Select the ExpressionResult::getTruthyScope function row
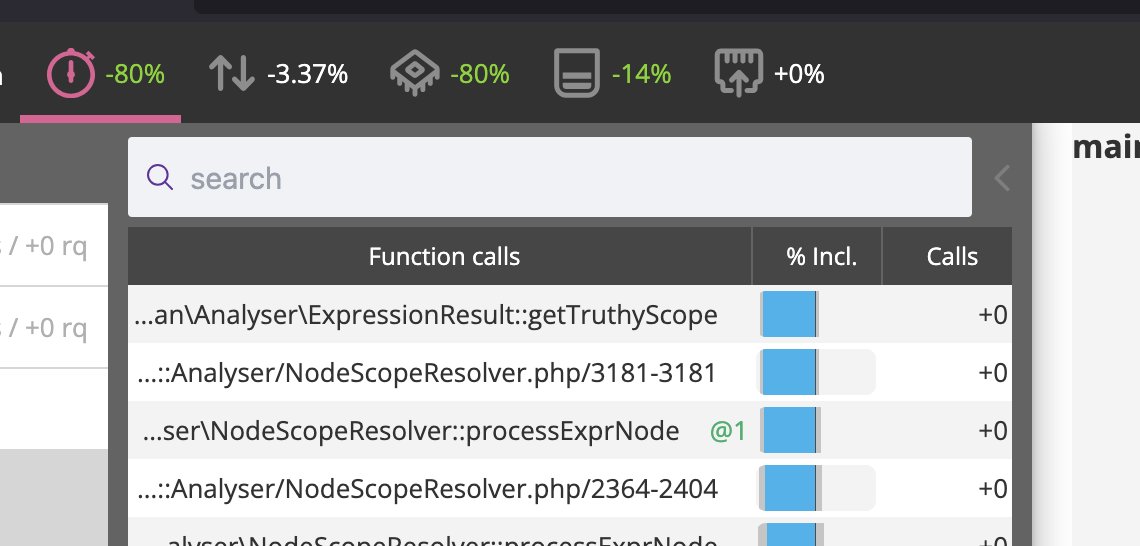 pos(570,314)
